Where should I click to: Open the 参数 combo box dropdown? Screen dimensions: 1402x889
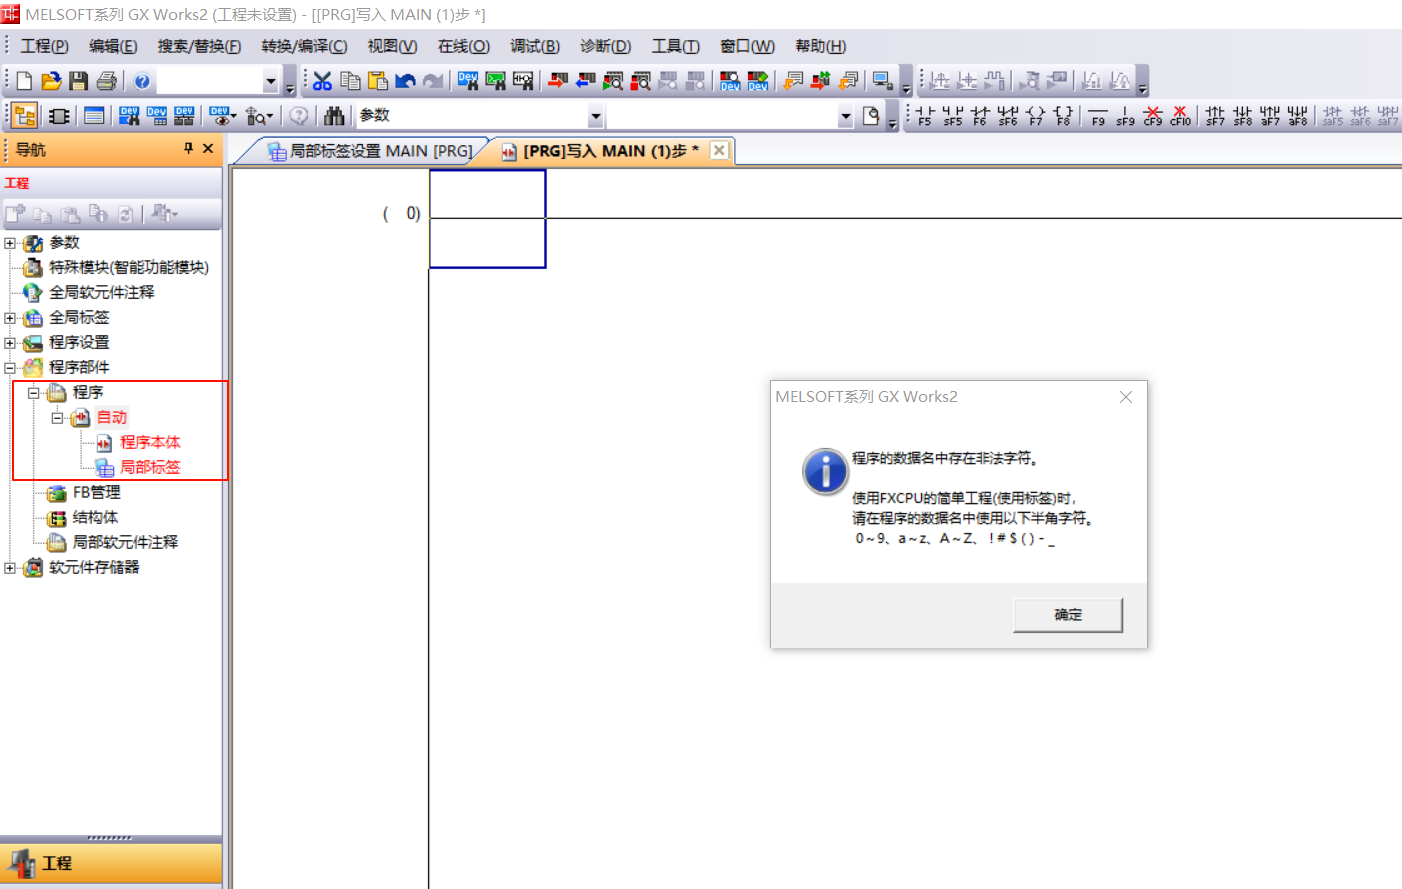pyautogui.click(x=595, y=116)
